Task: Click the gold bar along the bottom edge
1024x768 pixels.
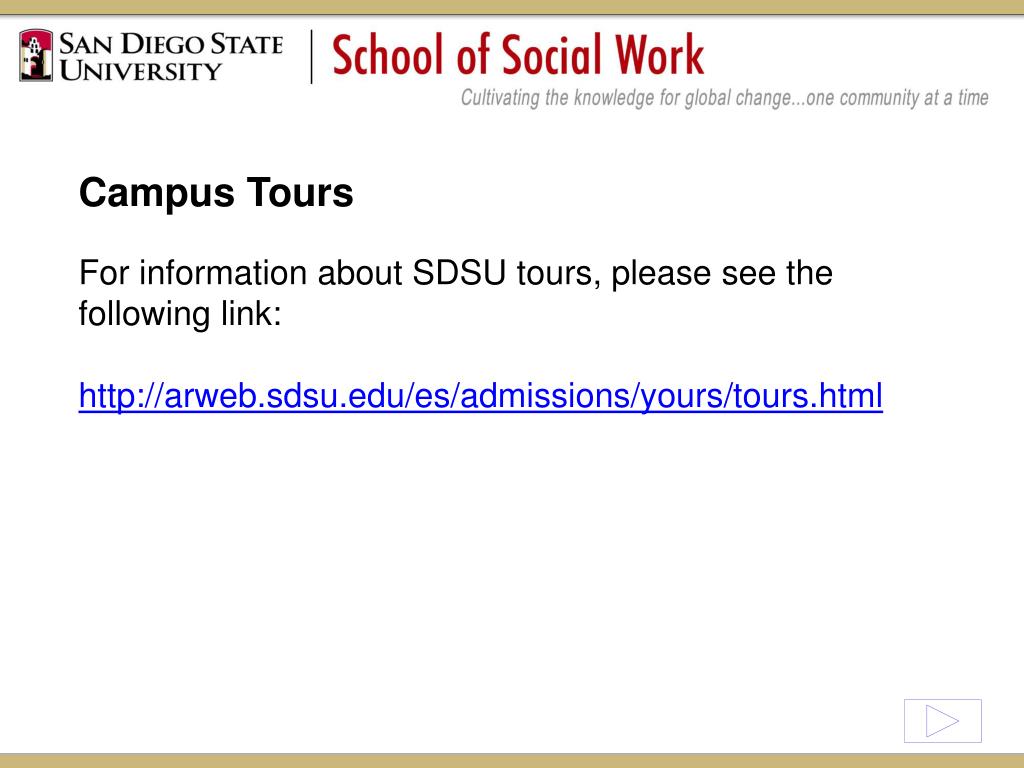Action: click(x=512, y=761)
